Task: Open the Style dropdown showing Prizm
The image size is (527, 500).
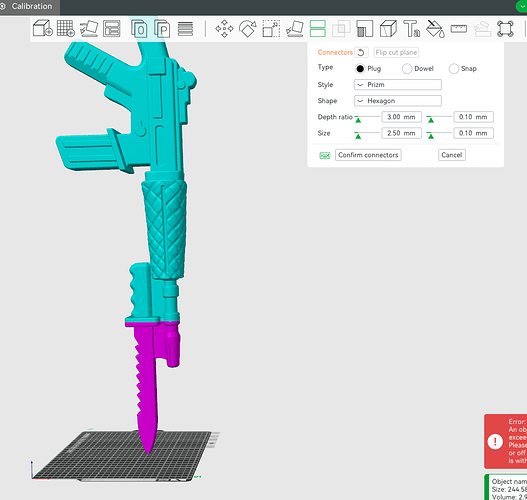Action: 398,85
